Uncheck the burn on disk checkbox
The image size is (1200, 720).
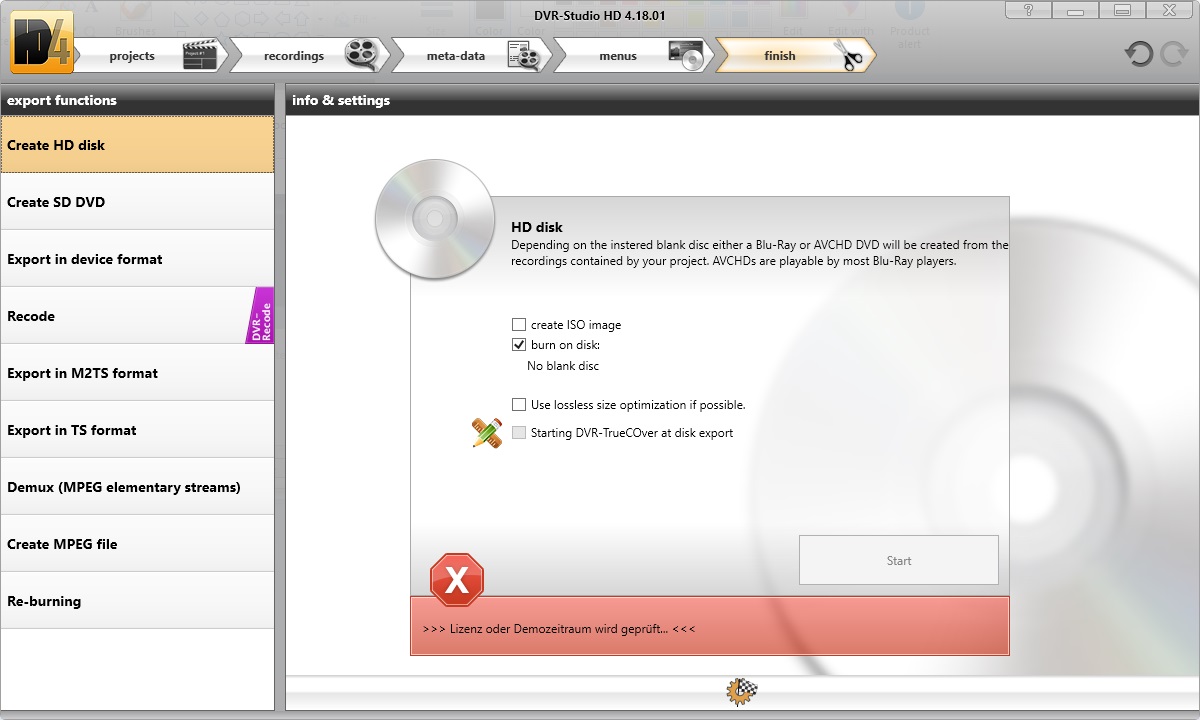click(519, 345)
